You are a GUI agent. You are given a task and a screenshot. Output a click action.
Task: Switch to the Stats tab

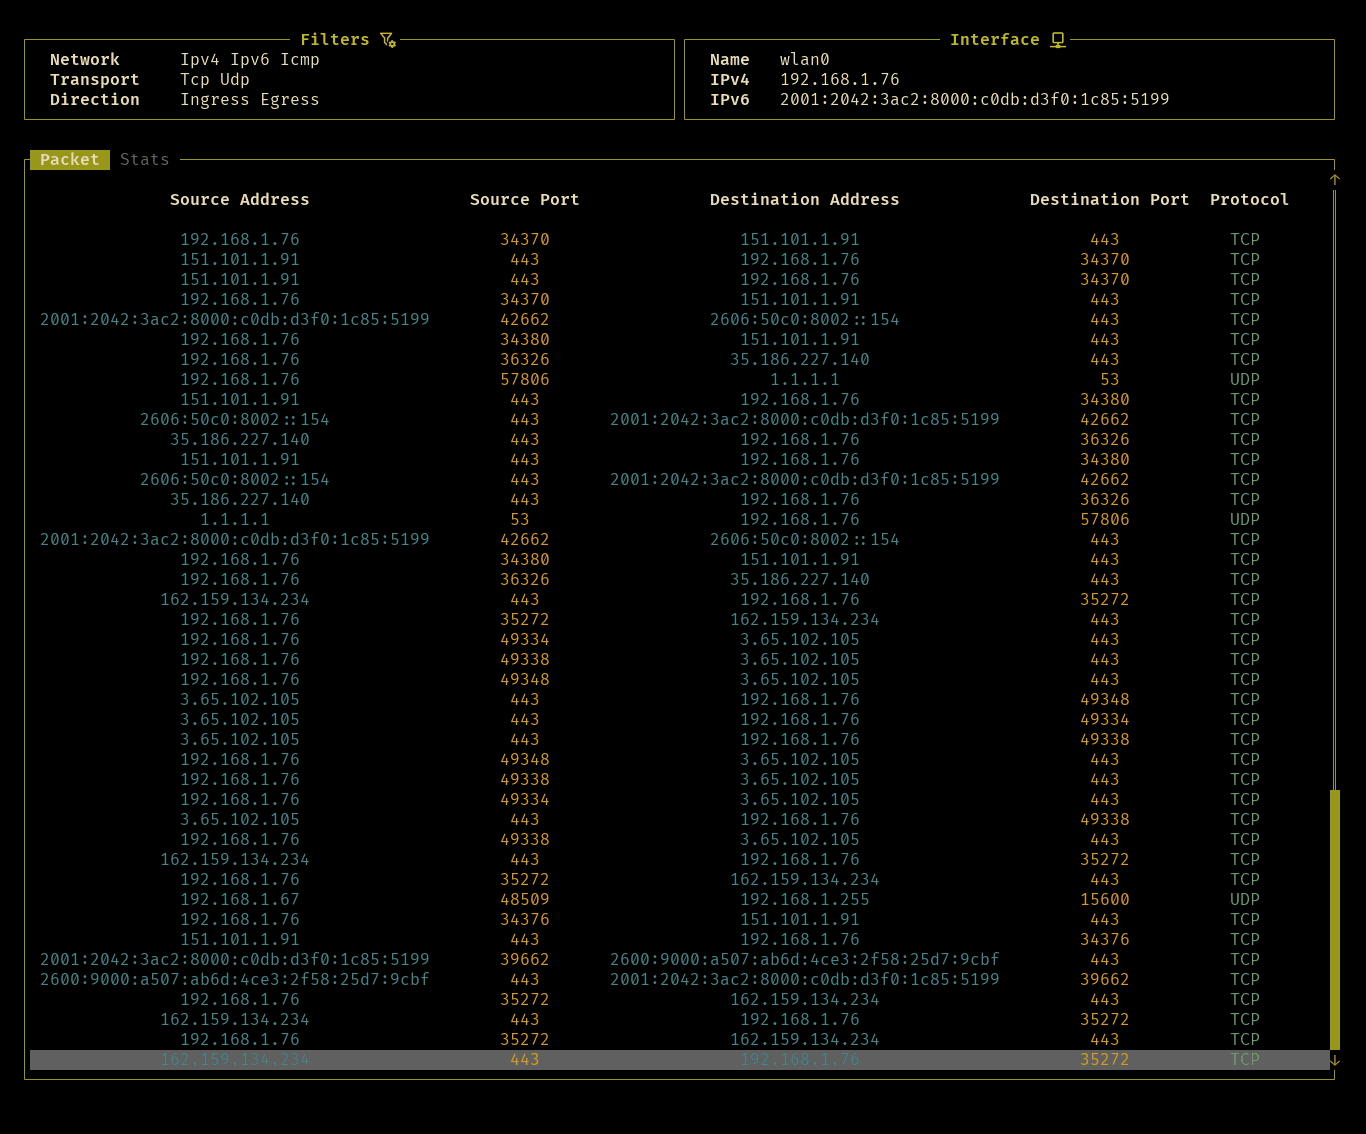[144, 159]
